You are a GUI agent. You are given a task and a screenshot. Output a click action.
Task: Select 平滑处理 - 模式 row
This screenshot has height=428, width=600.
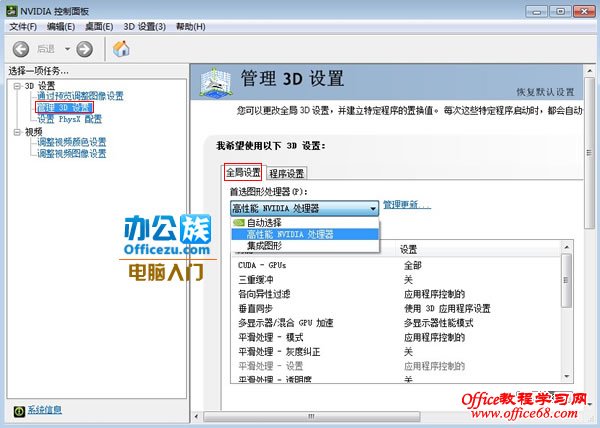[x=396, y=337]
